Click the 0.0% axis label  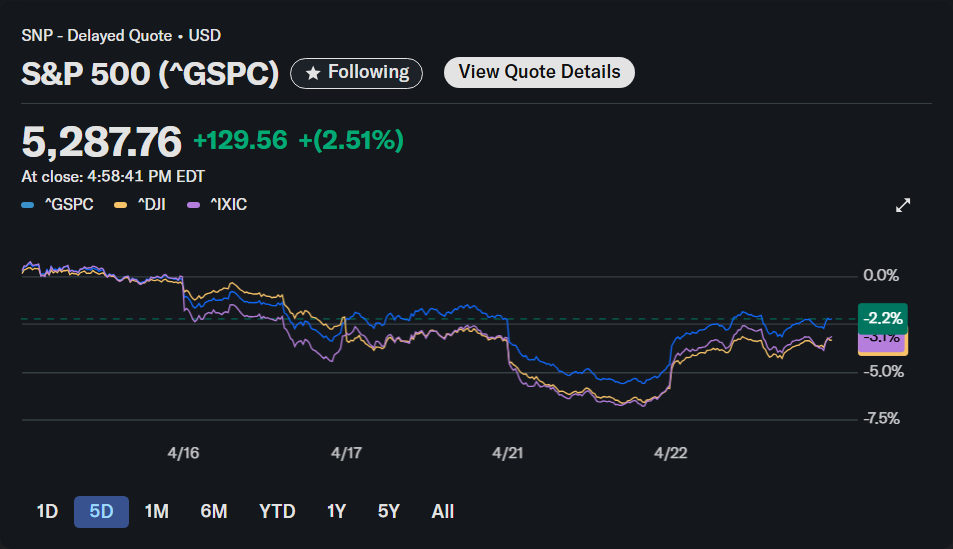(x=881, y=276)
